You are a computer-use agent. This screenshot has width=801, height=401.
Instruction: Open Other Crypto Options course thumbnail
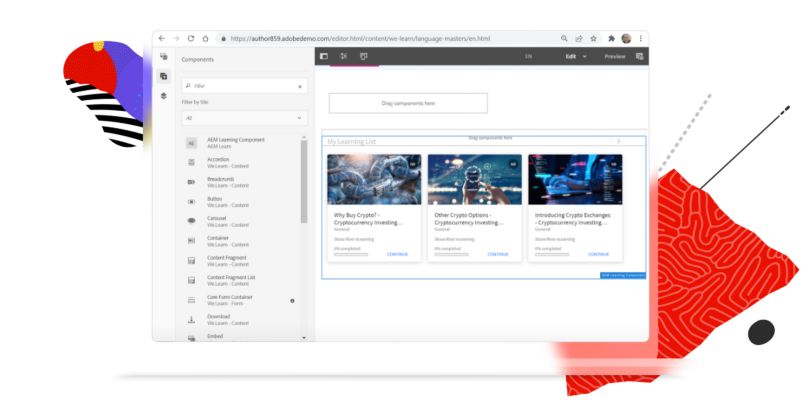(x=475, y=180)
